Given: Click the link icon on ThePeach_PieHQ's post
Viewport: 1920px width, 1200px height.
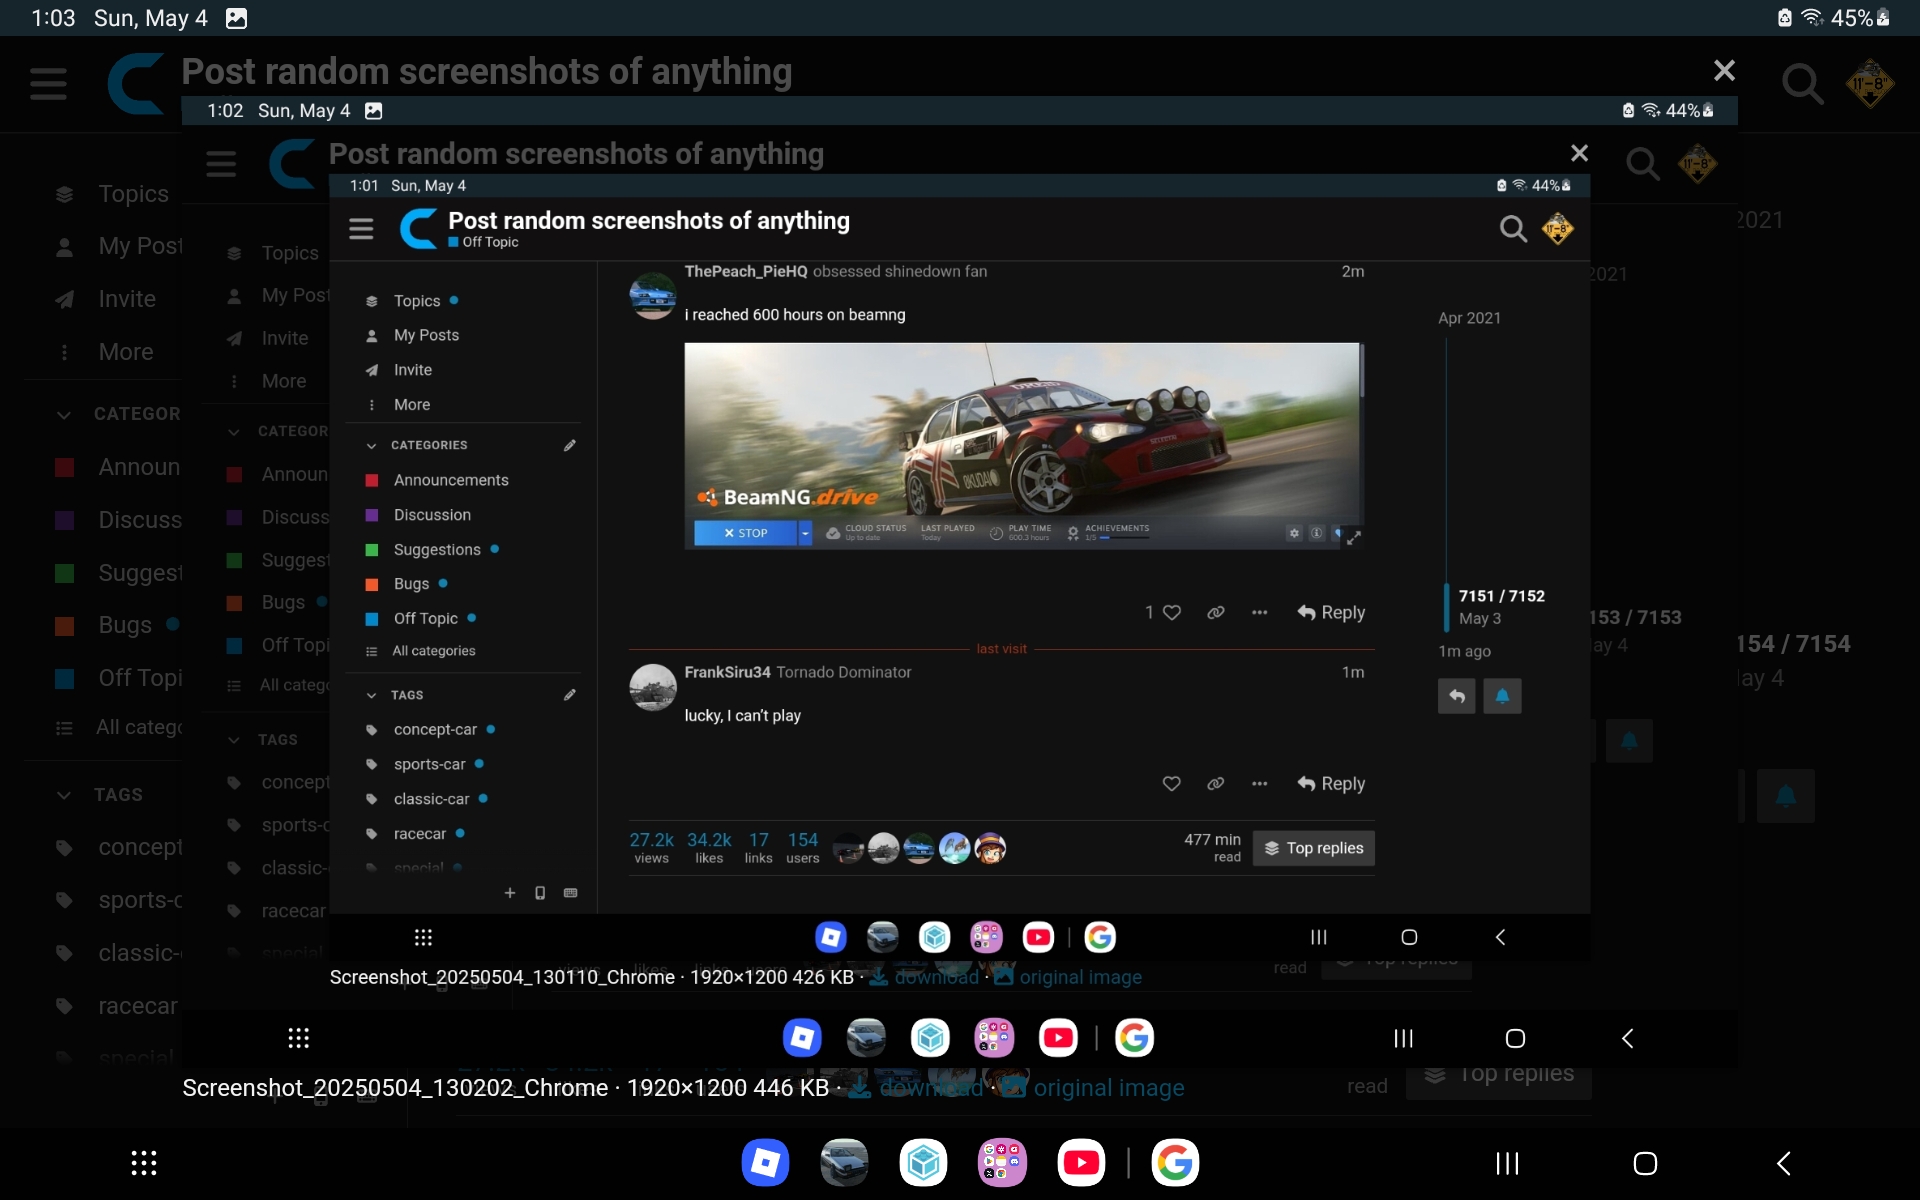Looking at the screenshot, I should tap(1215, 612).
